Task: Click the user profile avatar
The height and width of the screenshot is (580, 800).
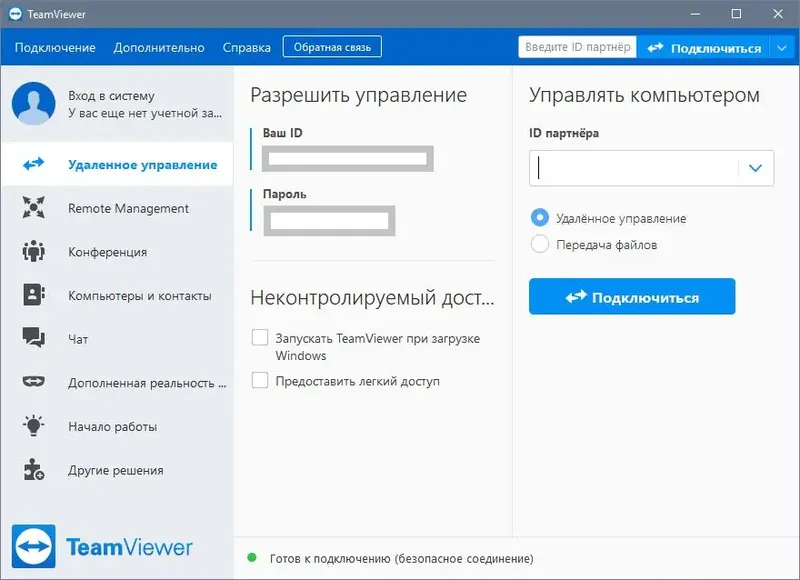Action: [33, 103]
